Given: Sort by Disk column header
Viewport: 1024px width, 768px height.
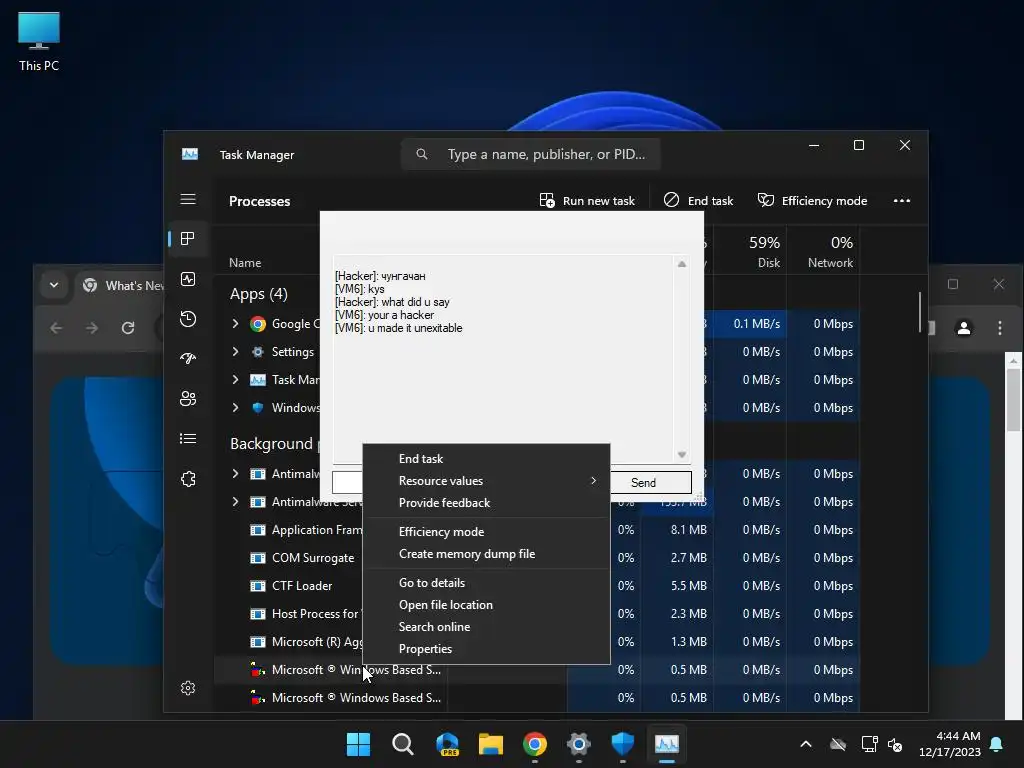Looking at the screenshot, I should 750,251.
